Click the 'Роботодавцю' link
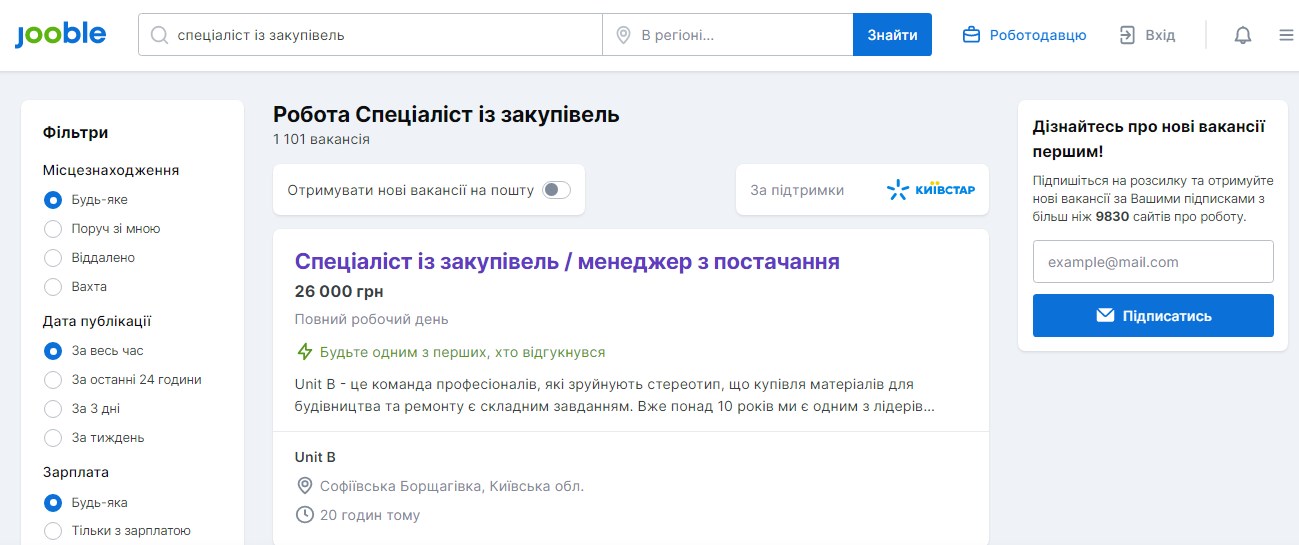The width and height of the screenshot is (1299, 545). tap(1037, 35)
